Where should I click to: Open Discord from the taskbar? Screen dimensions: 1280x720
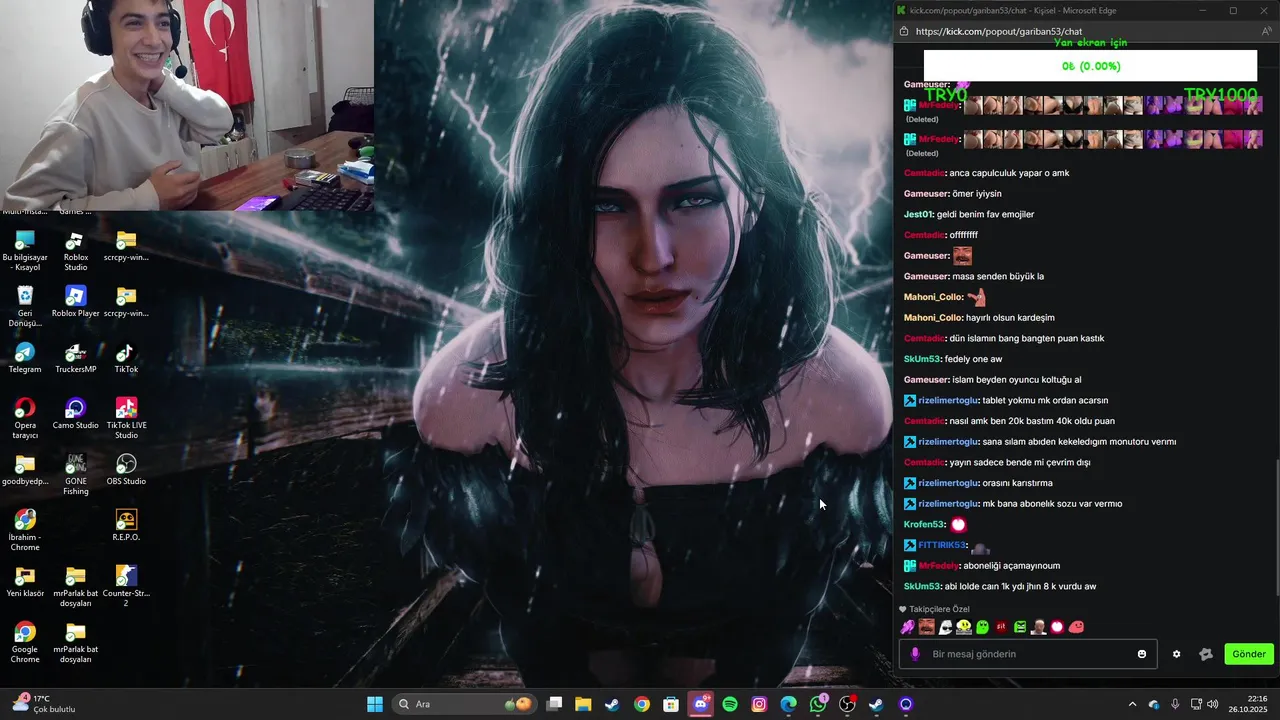pos(701,704)
